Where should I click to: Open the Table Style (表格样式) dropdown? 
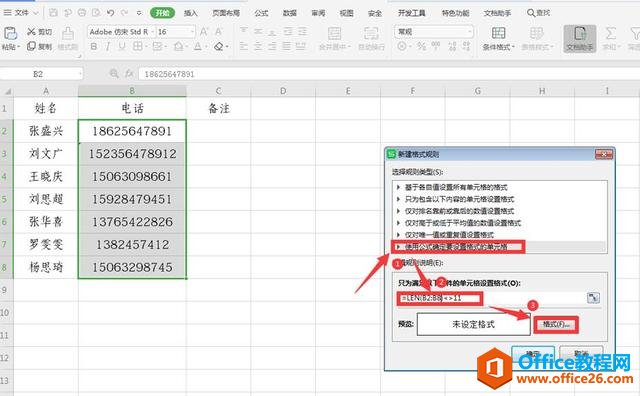[538, 38]
